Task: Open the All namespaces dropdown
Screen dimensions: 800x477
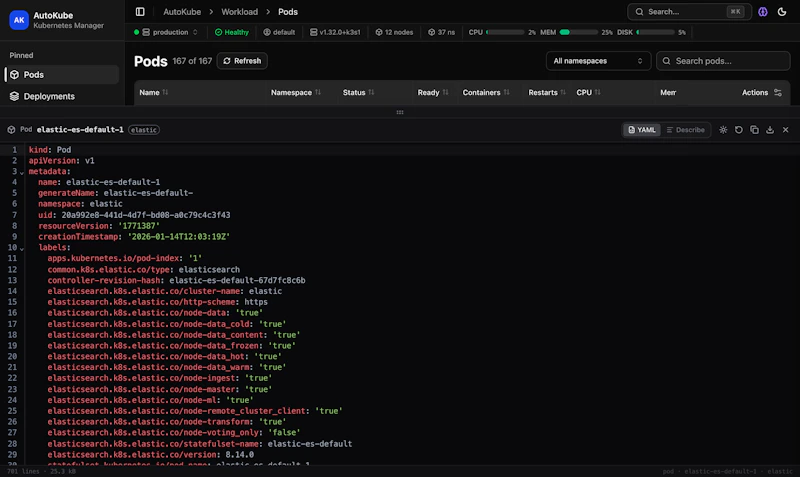Action: click(x=598, y=61)
